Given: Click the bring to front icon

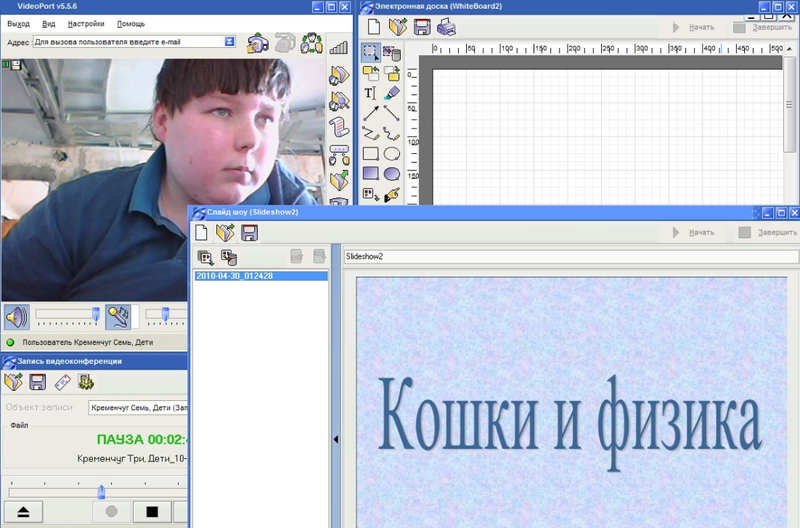Looking at the screenshot, I should click(371, 73).
